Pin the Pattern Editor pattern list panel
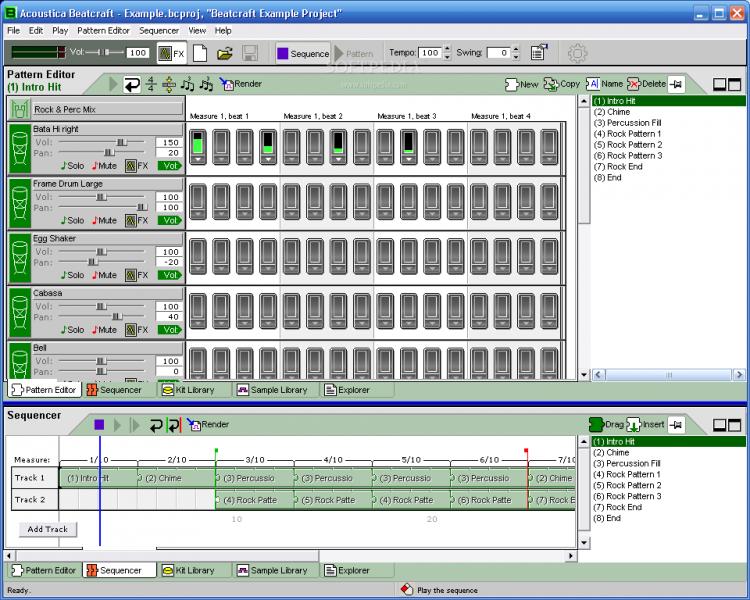 point(676,85)
